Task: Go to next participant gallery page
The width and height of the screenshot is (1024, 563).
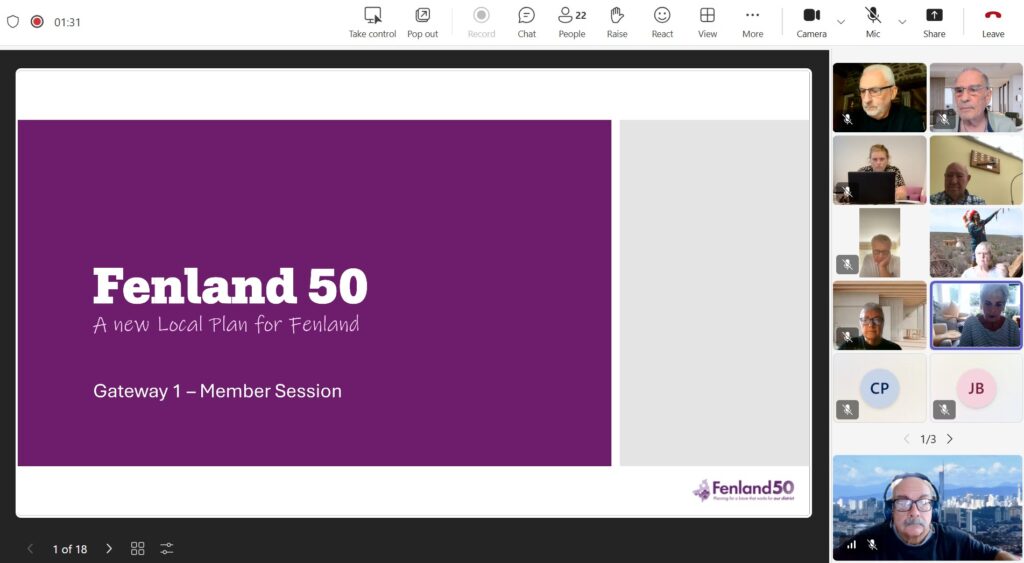Action: 950,439
